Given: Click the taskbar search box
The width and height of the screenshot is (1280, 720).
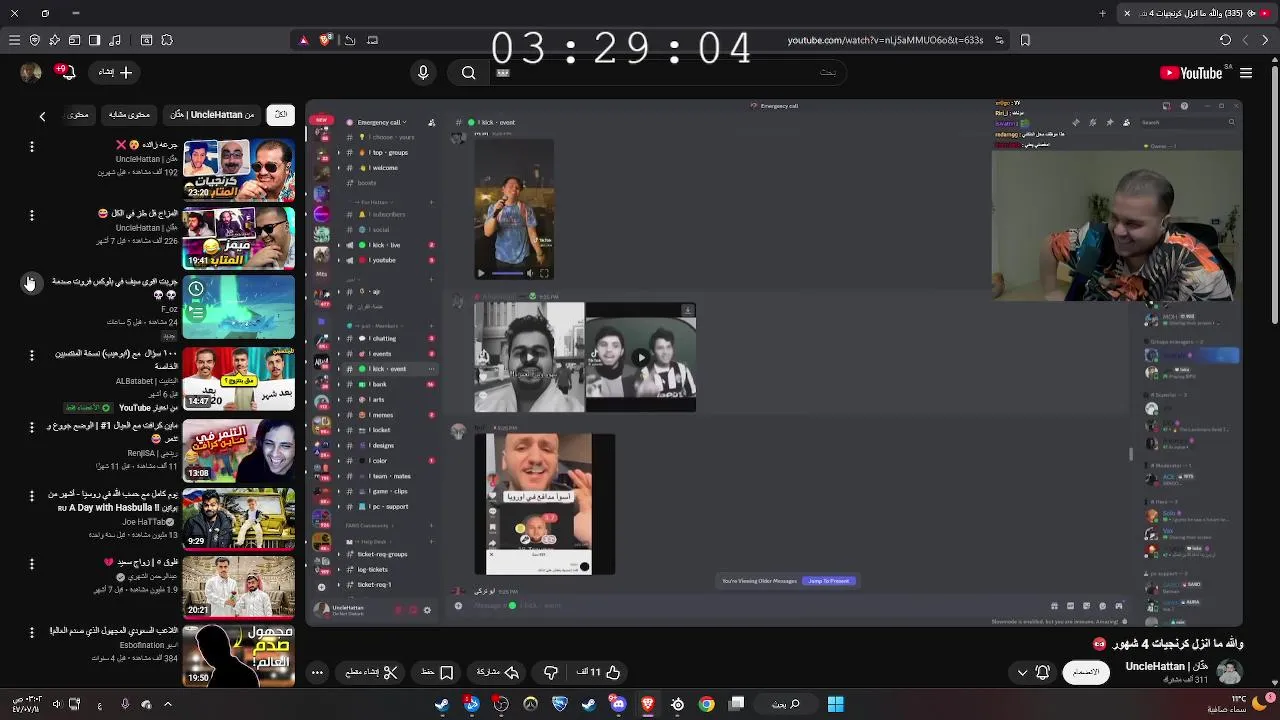Looking at the screenshot, I should (x=786, y=704).
